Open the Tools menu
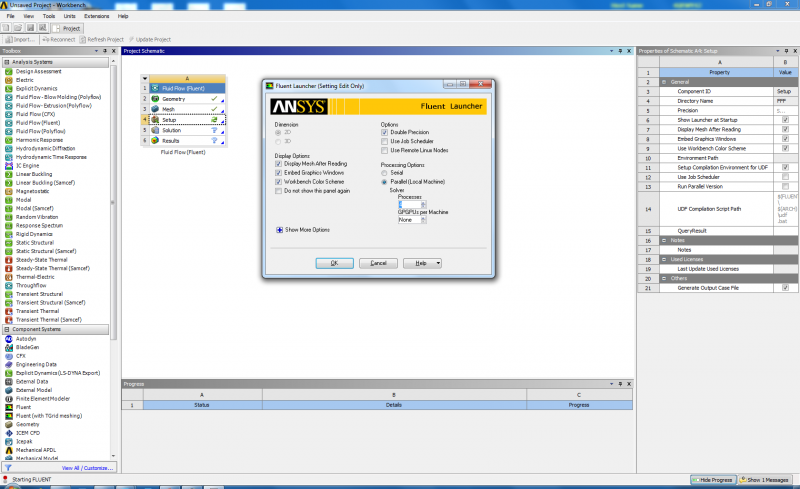The height and width of the screenshot is (489, 800). click(x=49, y=16)
